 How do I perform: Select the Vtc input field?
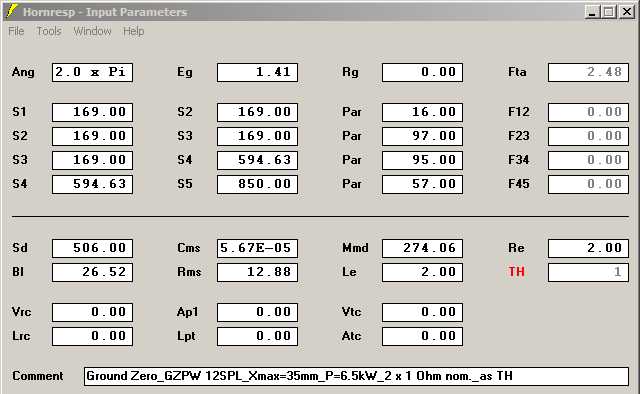[422, 312]
